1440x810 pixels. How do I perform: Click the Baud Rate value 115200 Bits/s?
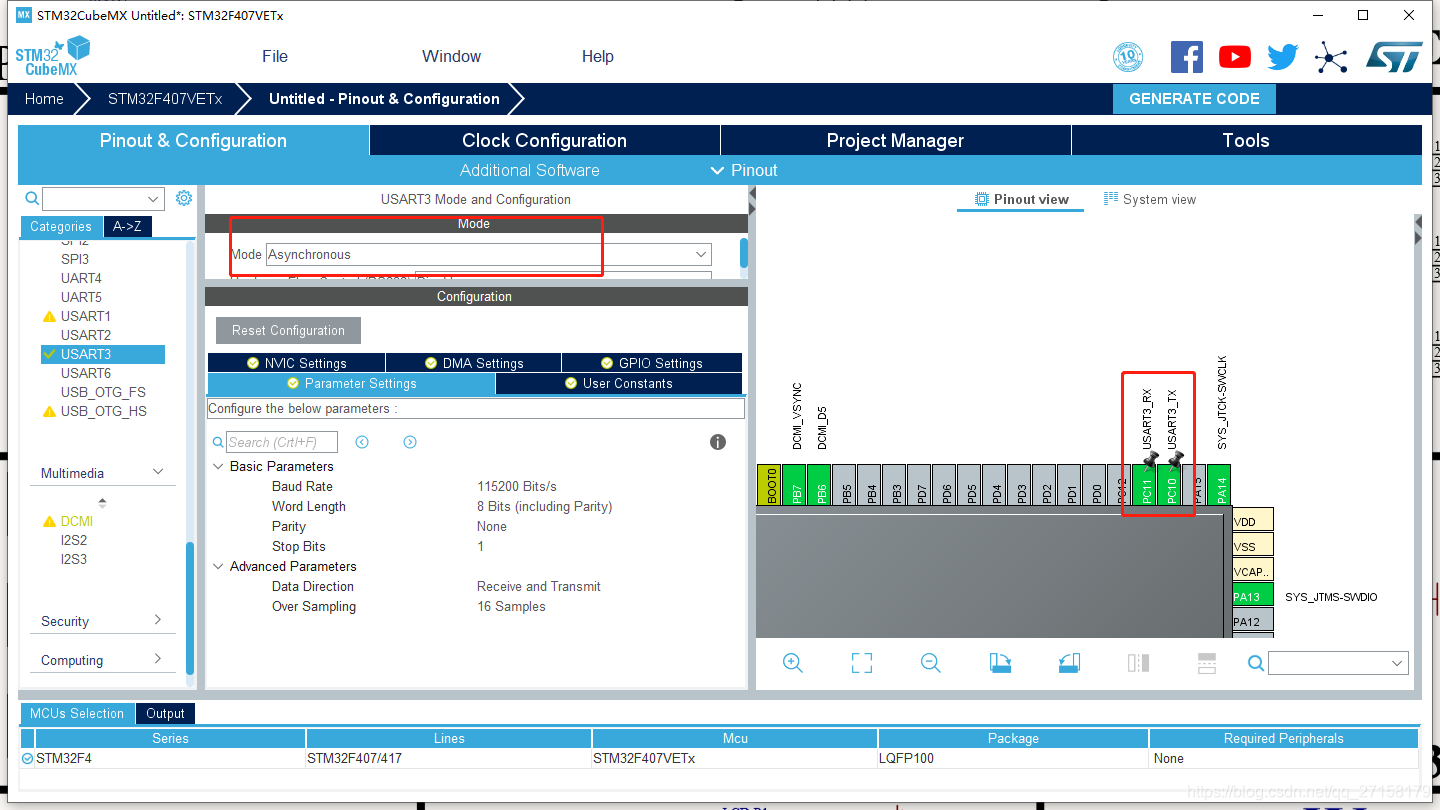tap(517, 486)
